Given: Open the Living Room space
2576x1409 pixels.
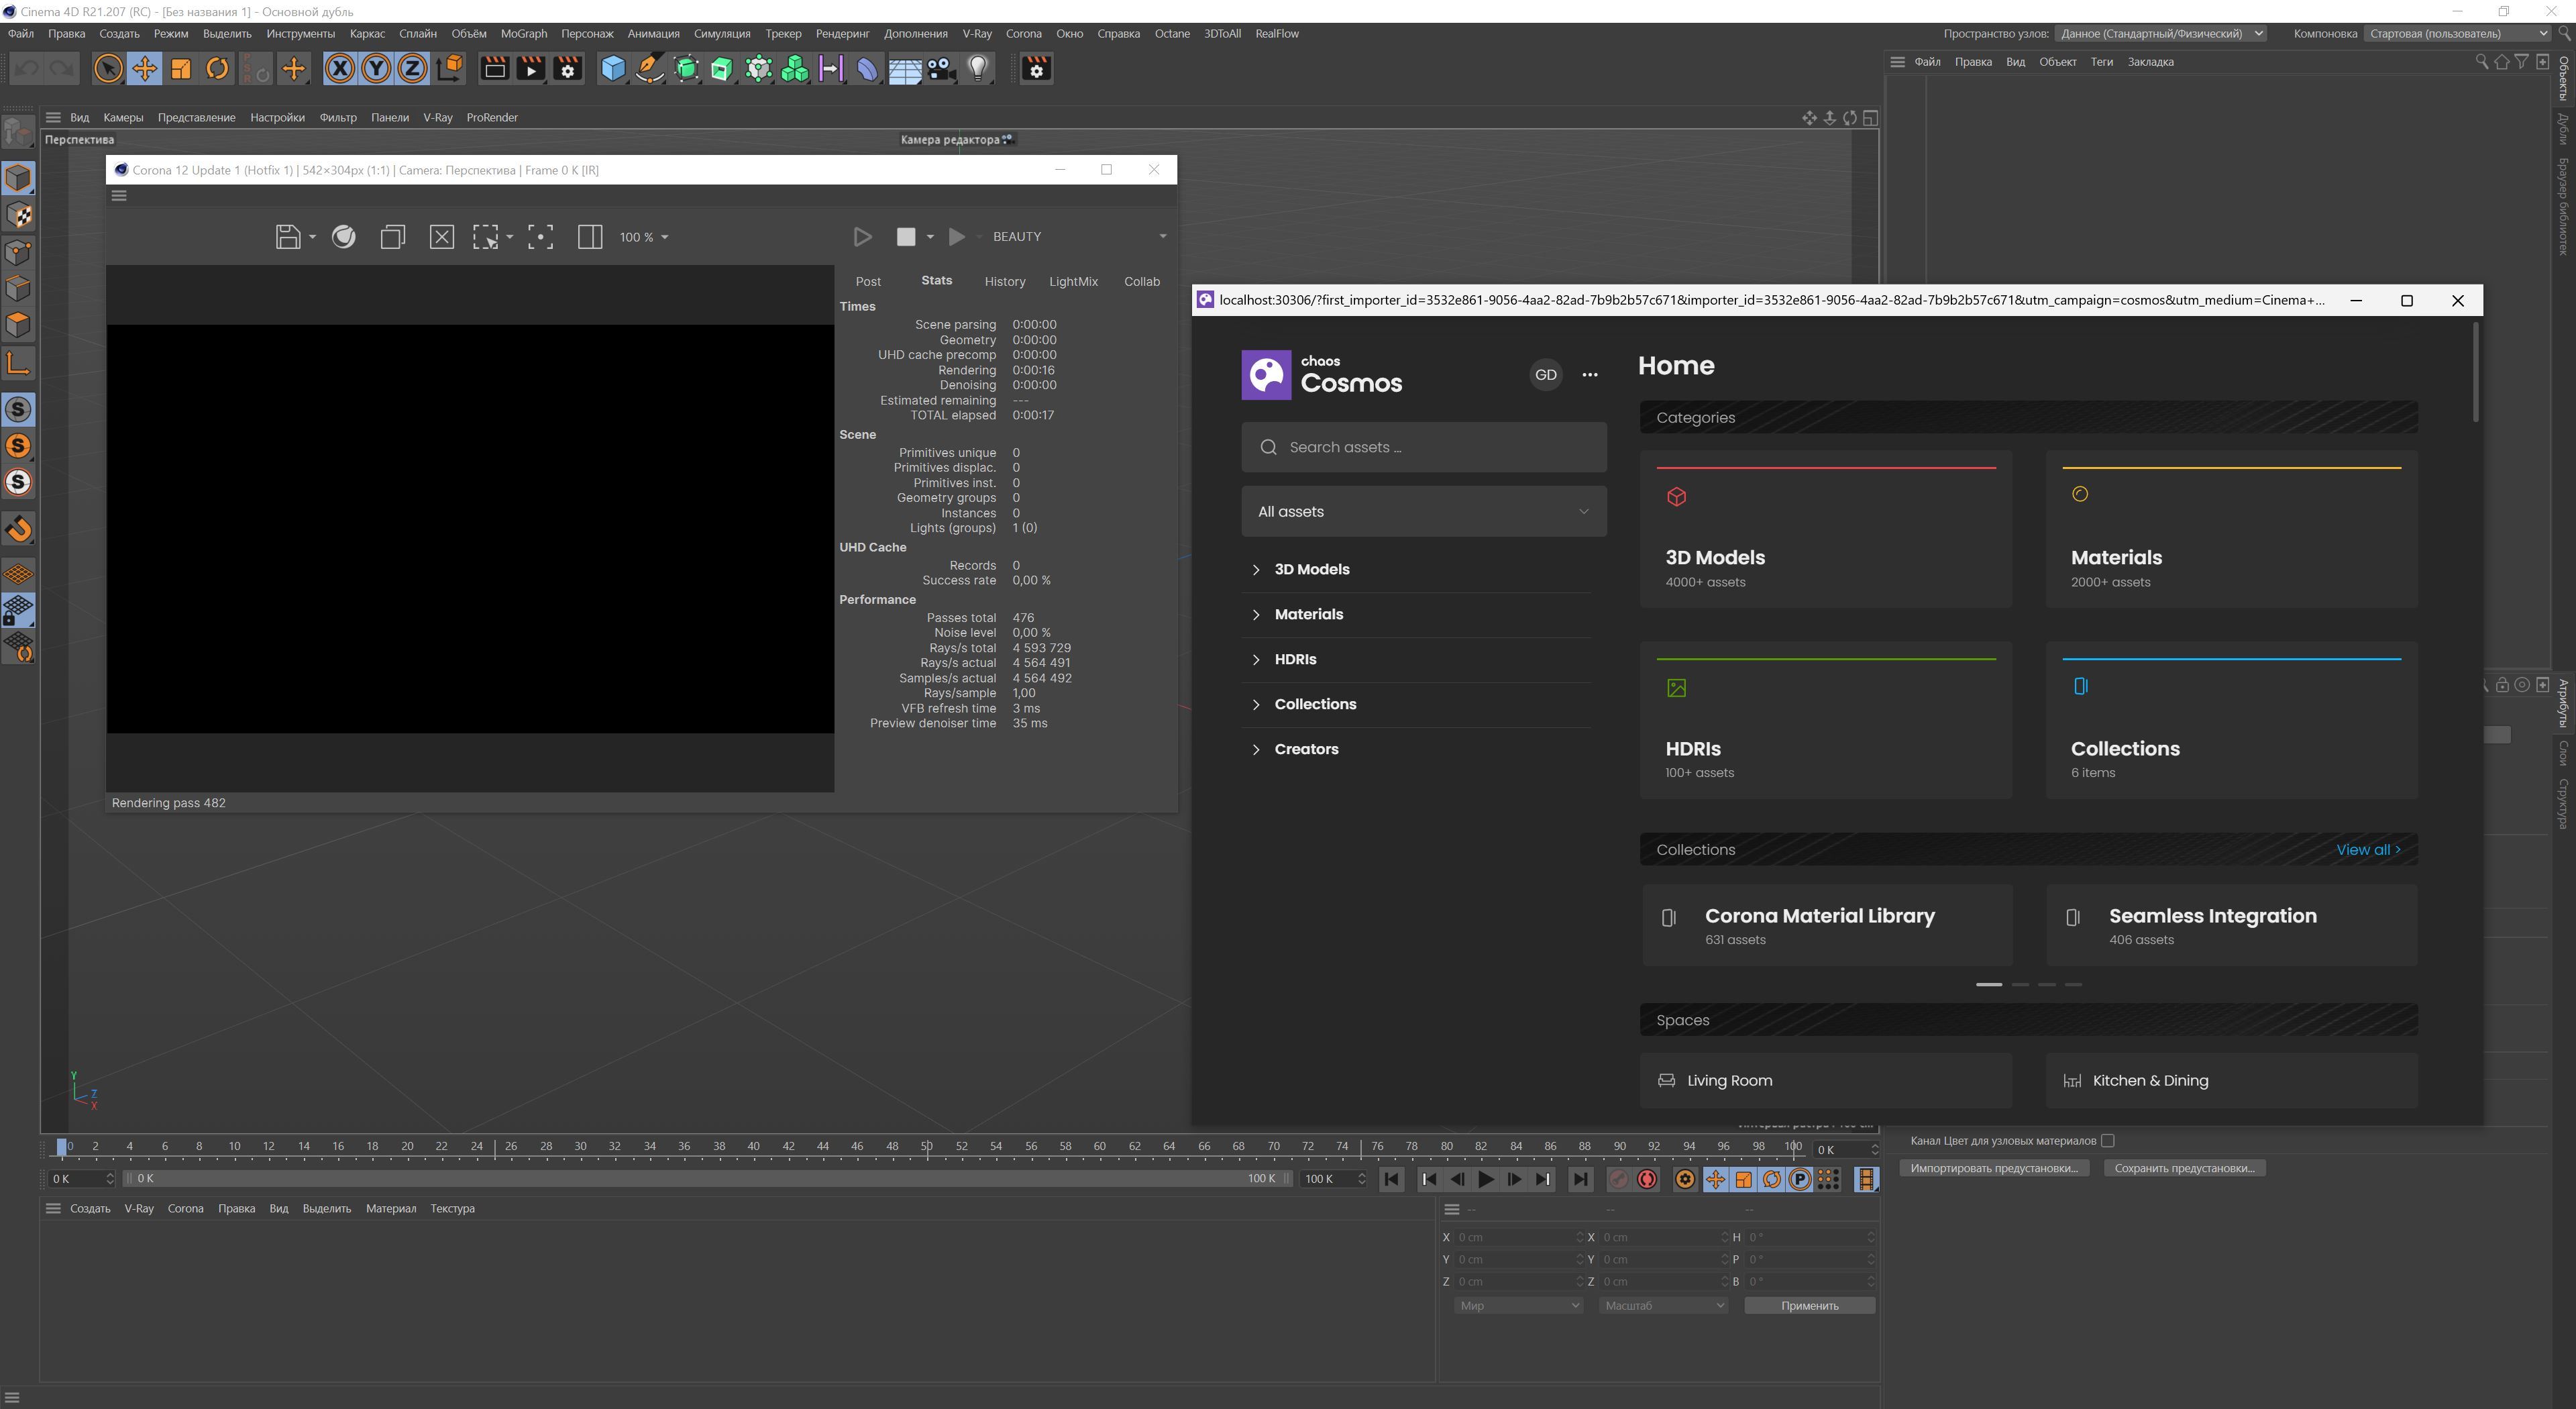Looking at the screenshot, I should click(1826, 1081).
